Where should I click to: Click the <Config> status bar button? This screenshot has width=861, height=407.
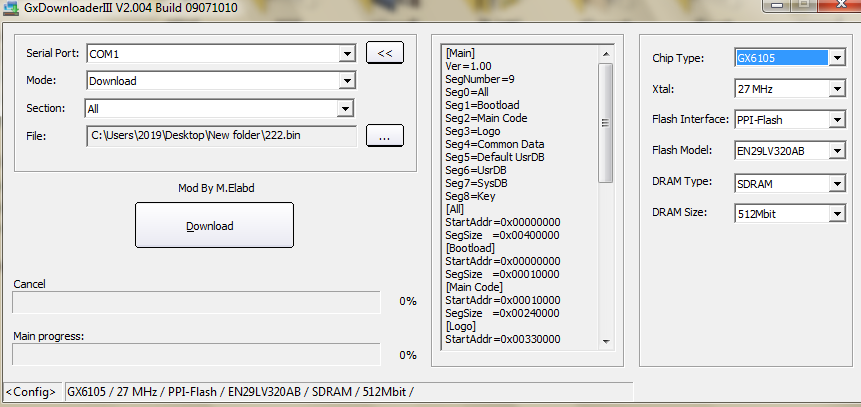31,392
